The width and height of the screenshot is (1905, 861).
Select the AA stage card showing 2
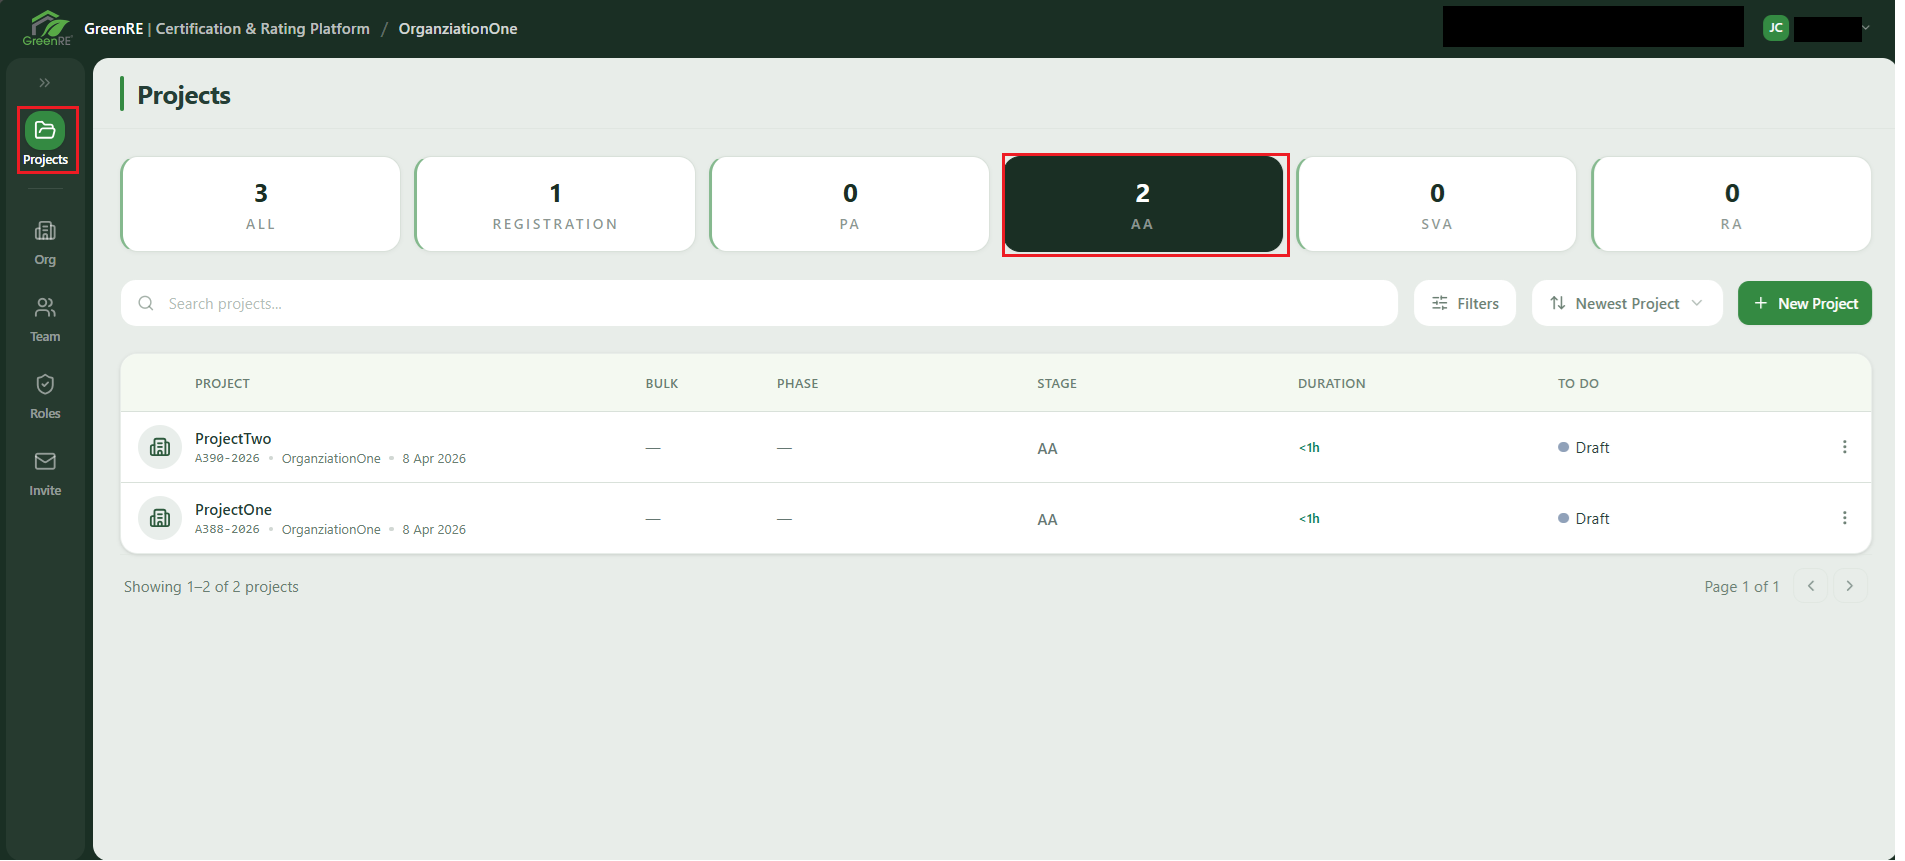1143,204
